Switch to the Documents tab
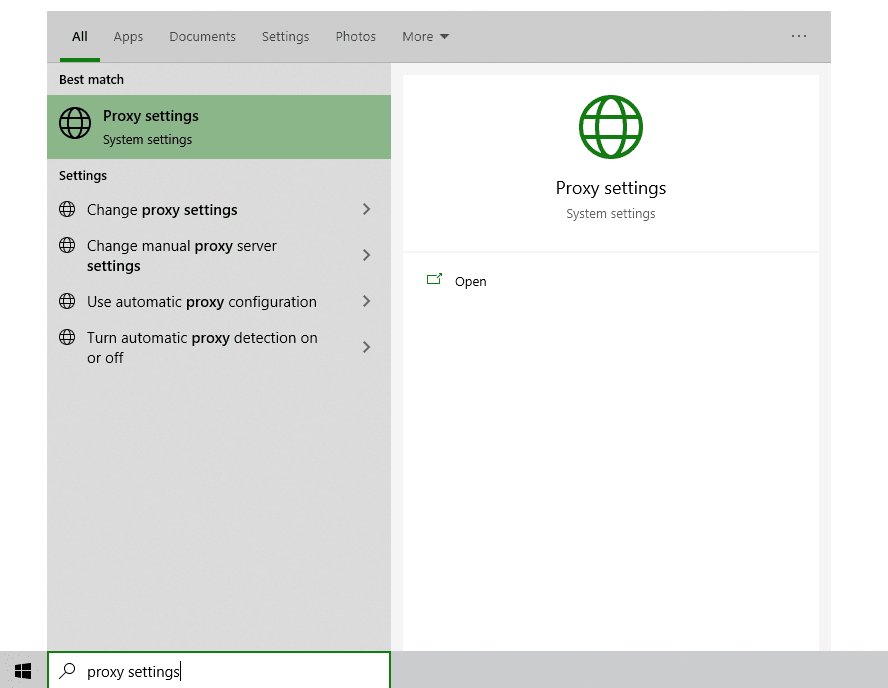The width and height of the screenshot is (888, 688). [x=202, y=36]
